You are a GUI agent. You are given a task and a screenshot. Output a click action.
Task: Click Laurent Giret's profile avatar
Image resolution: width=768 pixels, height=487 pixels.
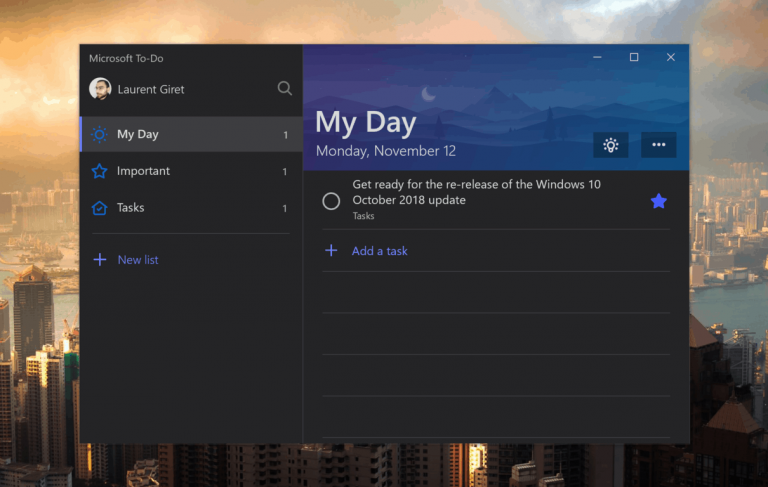[100, 89]
